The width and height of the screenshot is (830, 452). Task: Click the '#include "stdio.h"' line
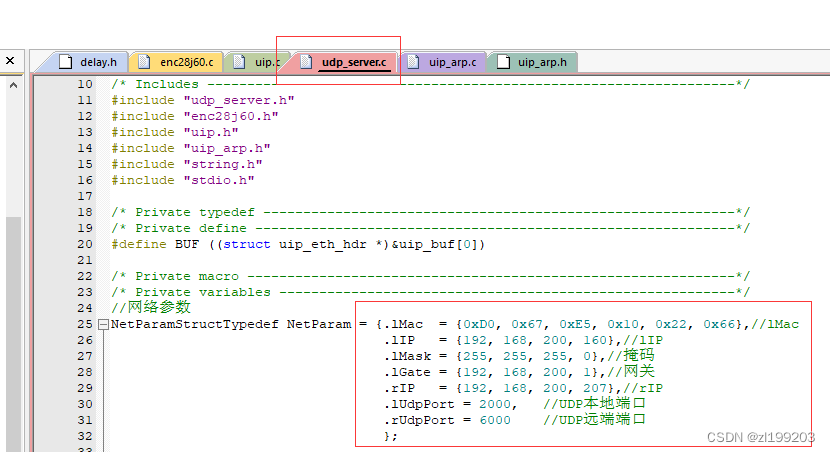(183, 180)
